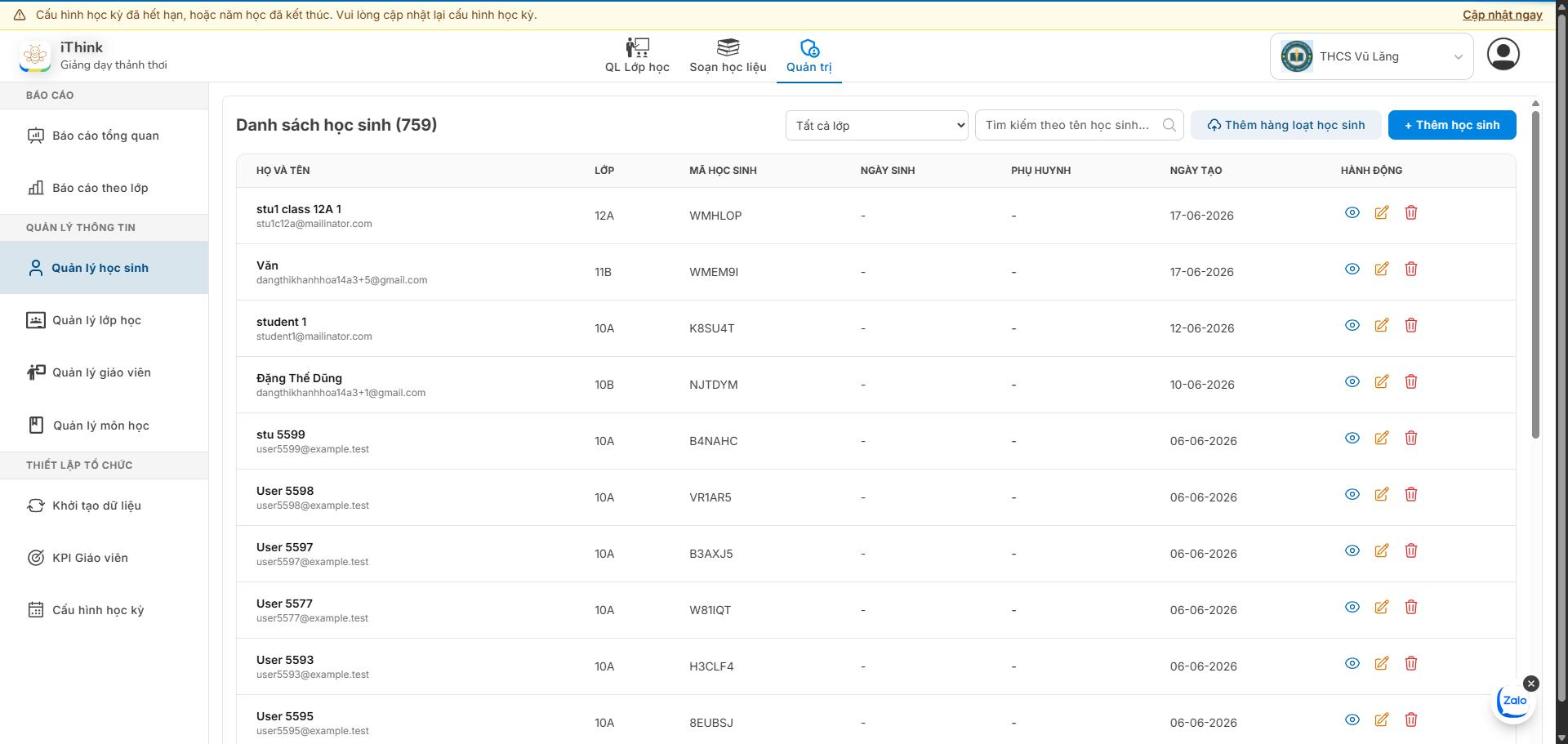The image size is (1568, 744).
Task: Switch to the QL Lớp học tab
Action: coord(637,56)
